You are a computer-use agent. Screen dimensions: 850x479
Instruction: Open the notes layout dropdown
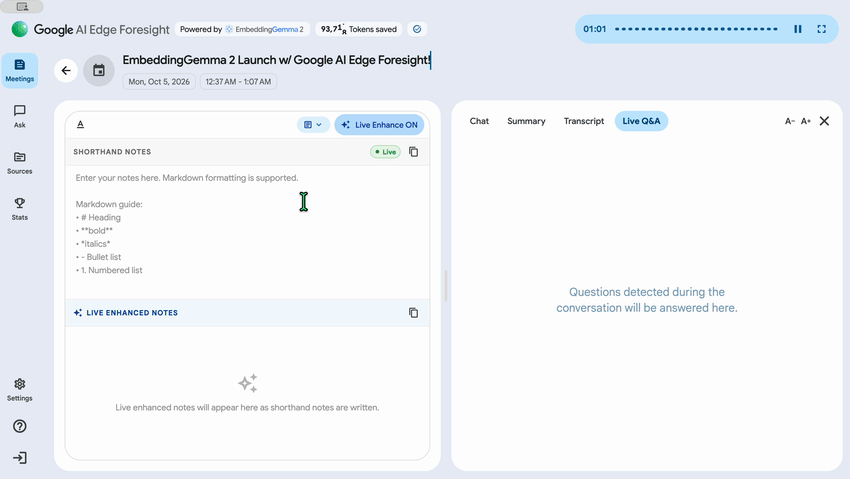coord(313,125)
